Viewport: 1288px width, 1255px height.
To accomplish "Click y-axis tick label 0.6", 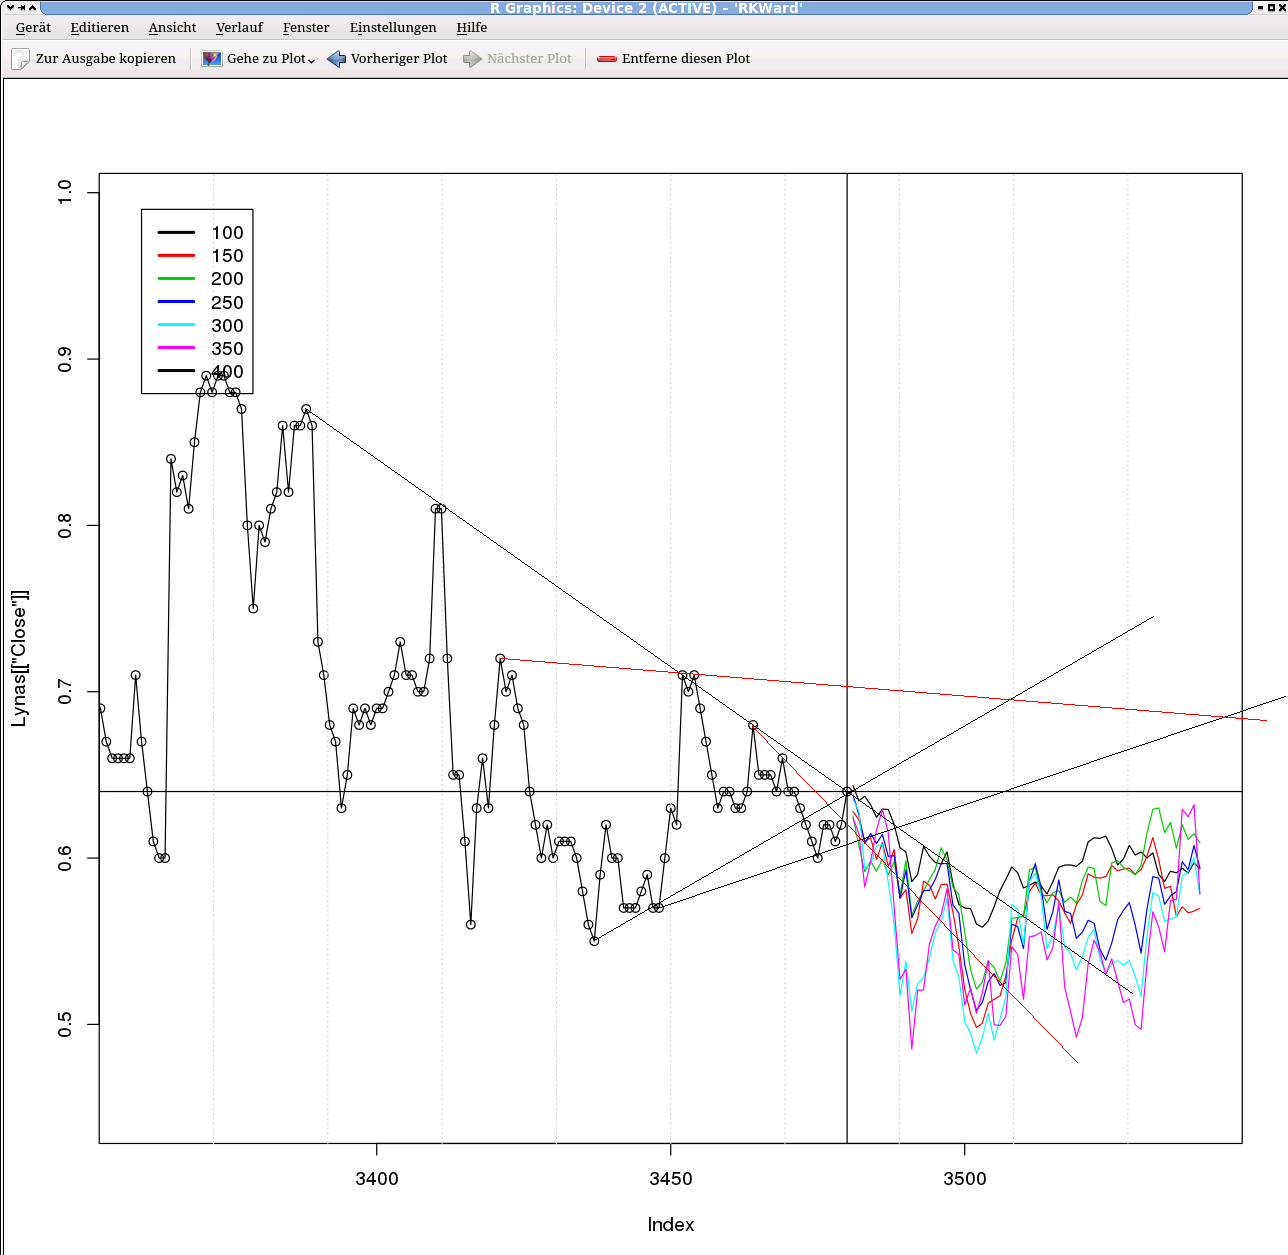I will [x=65, y=858].
